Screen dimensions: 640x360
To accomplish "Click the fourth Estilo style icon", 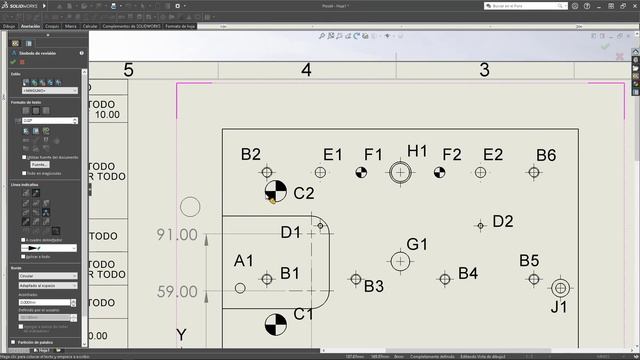I will (50, 82).
